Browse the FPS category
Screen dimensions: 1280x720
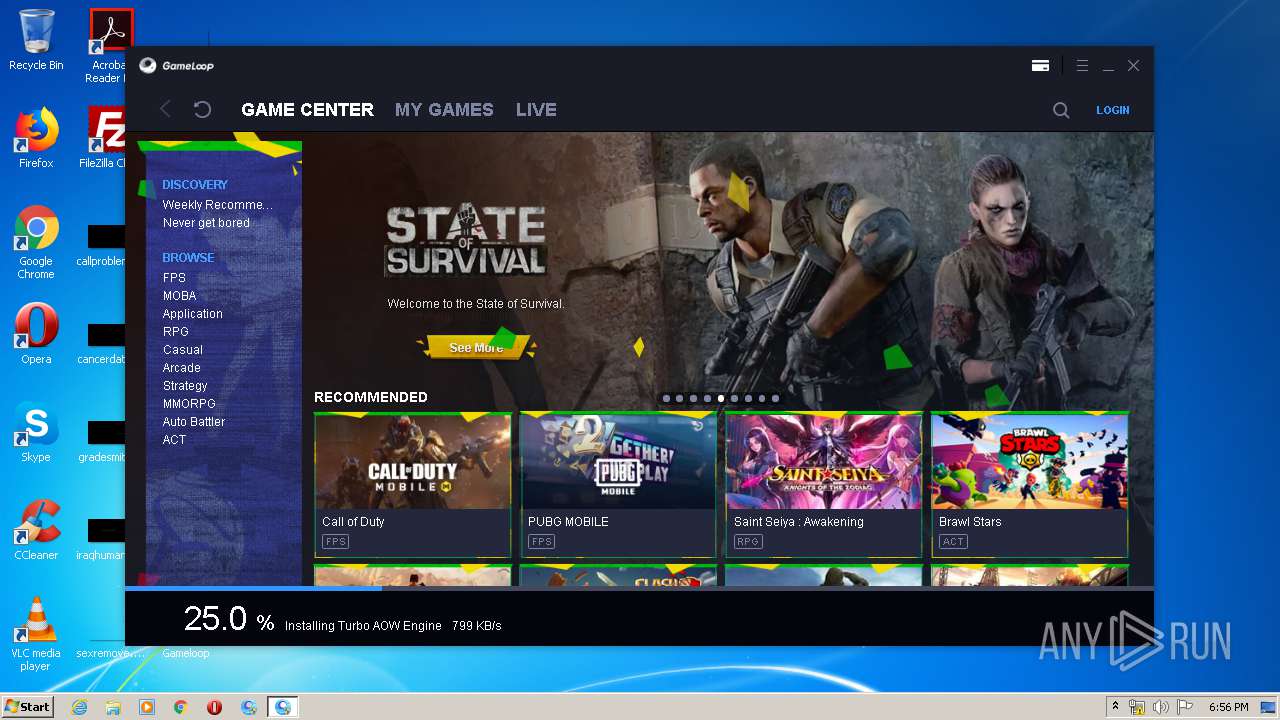pos(174,278)
